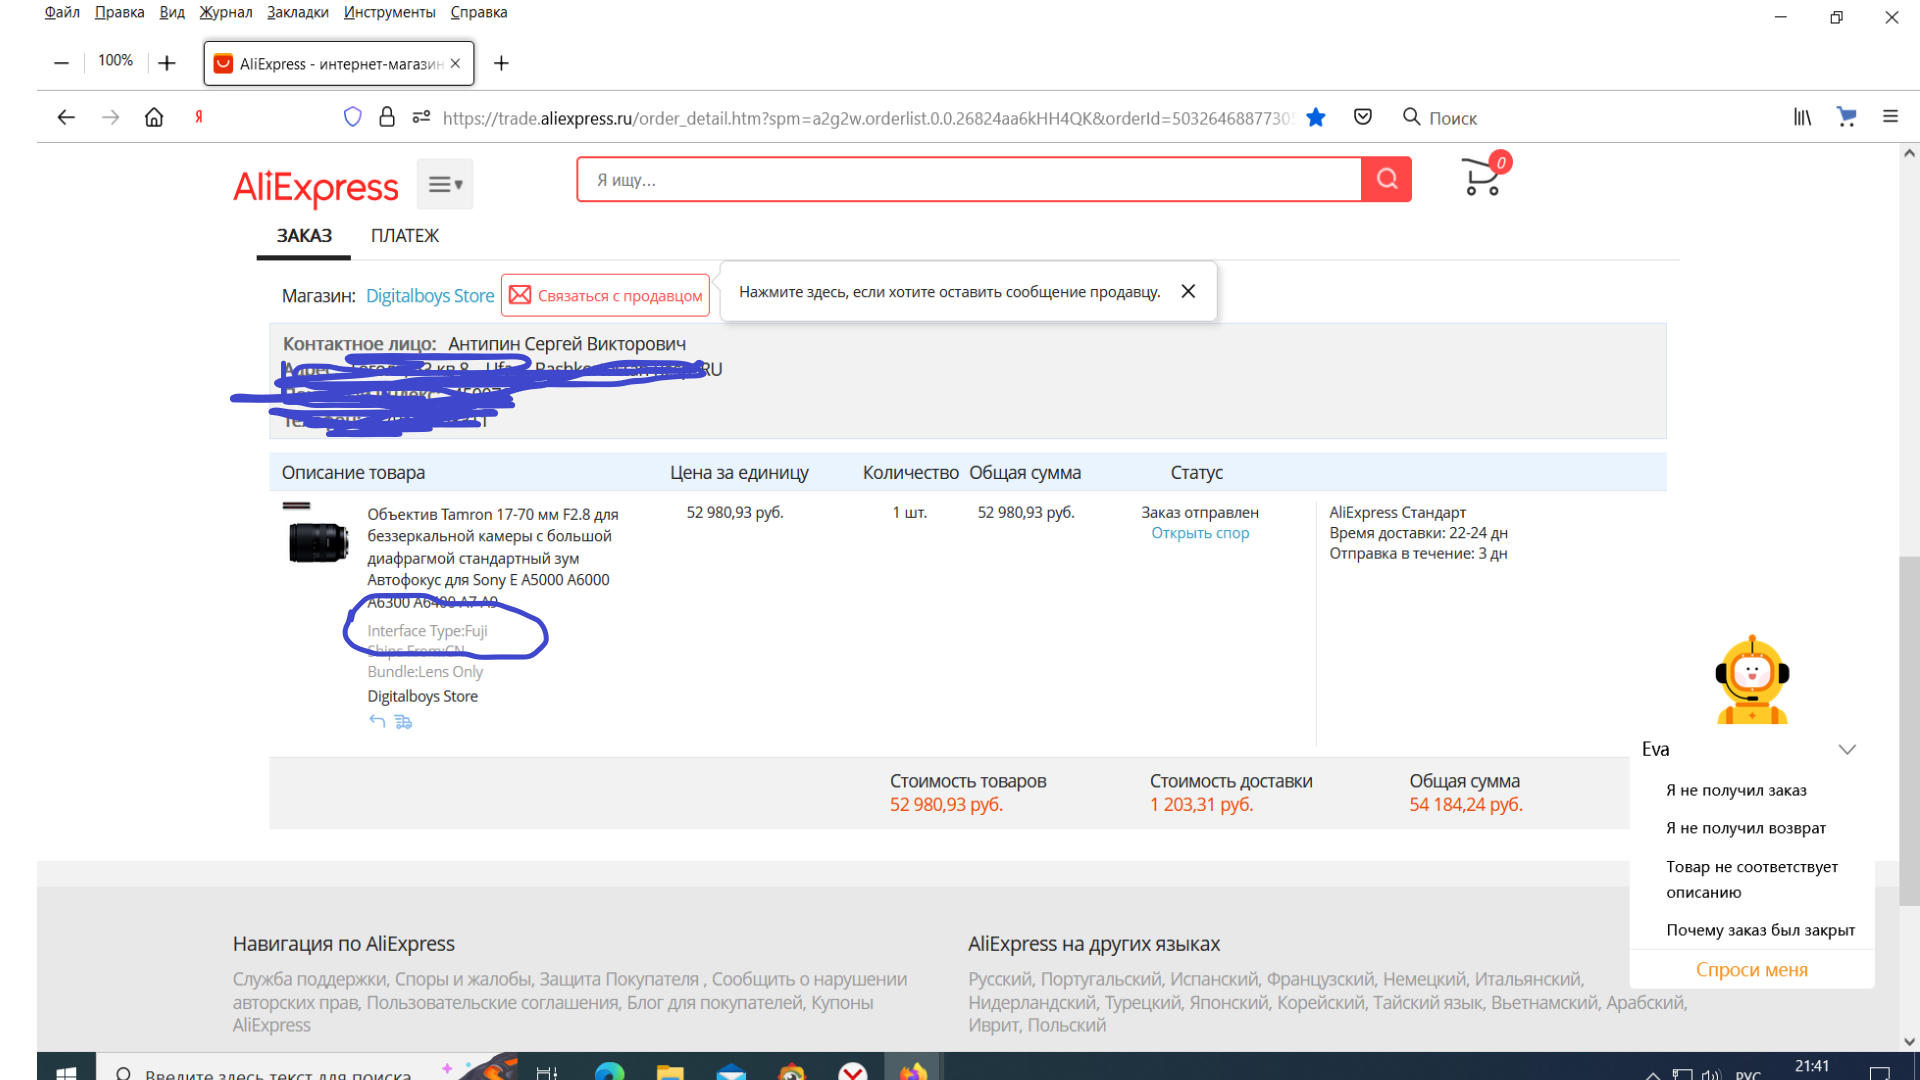Focus the 'Я ищу...' search field

click(969, 180)
